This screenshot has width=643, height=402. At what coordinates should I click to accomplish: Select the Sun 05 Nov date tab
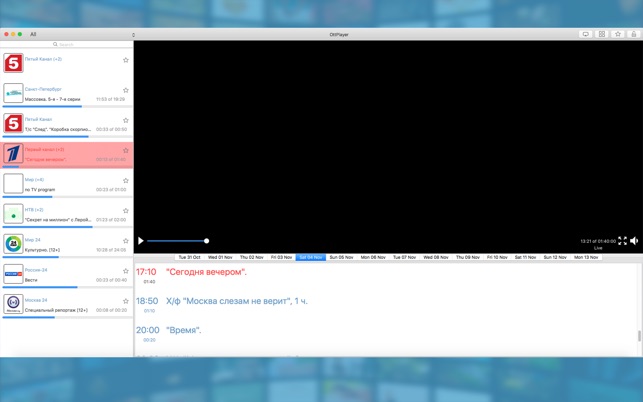[x=341, y=257]
